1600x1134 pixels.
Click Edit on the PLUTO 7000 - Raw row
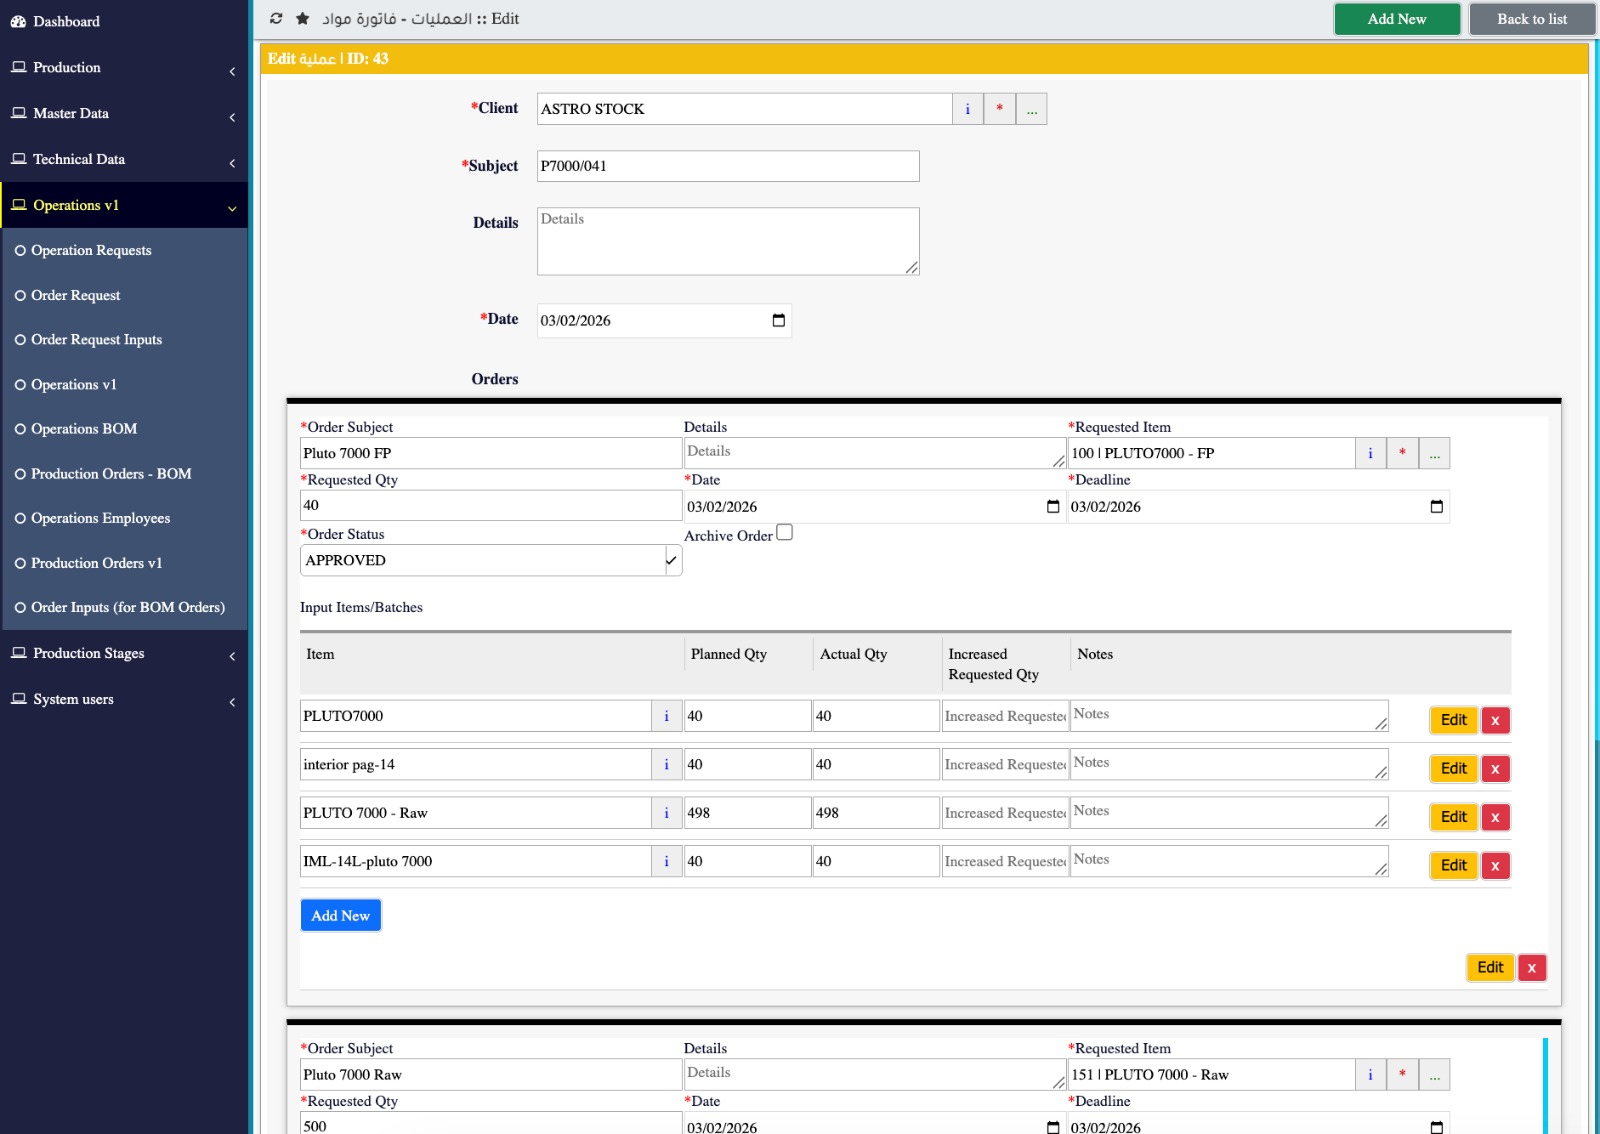click(x=1453, y=817)
